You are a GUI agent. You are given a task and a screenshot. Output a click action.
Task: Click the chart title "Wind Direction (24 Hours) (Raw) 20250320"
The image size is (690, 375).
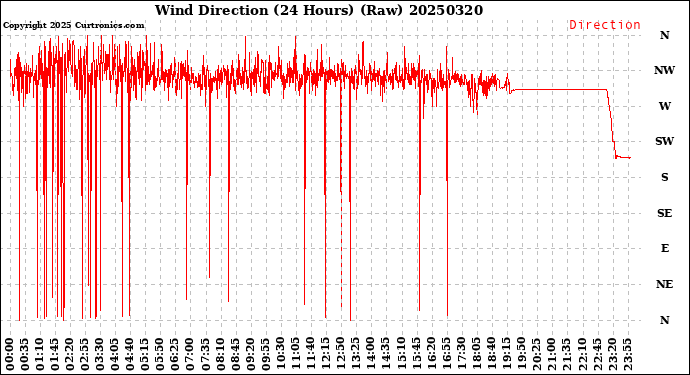coord(319,10)
